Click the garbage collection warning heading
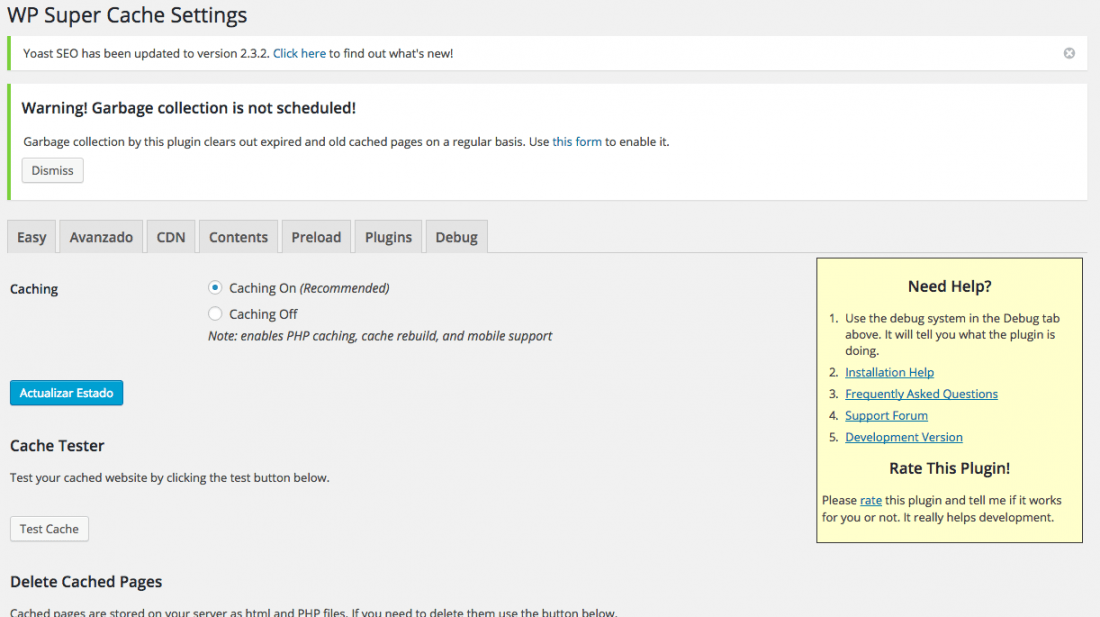The width and height of the screenshot is (1100, 617). [x=189, y=108]
